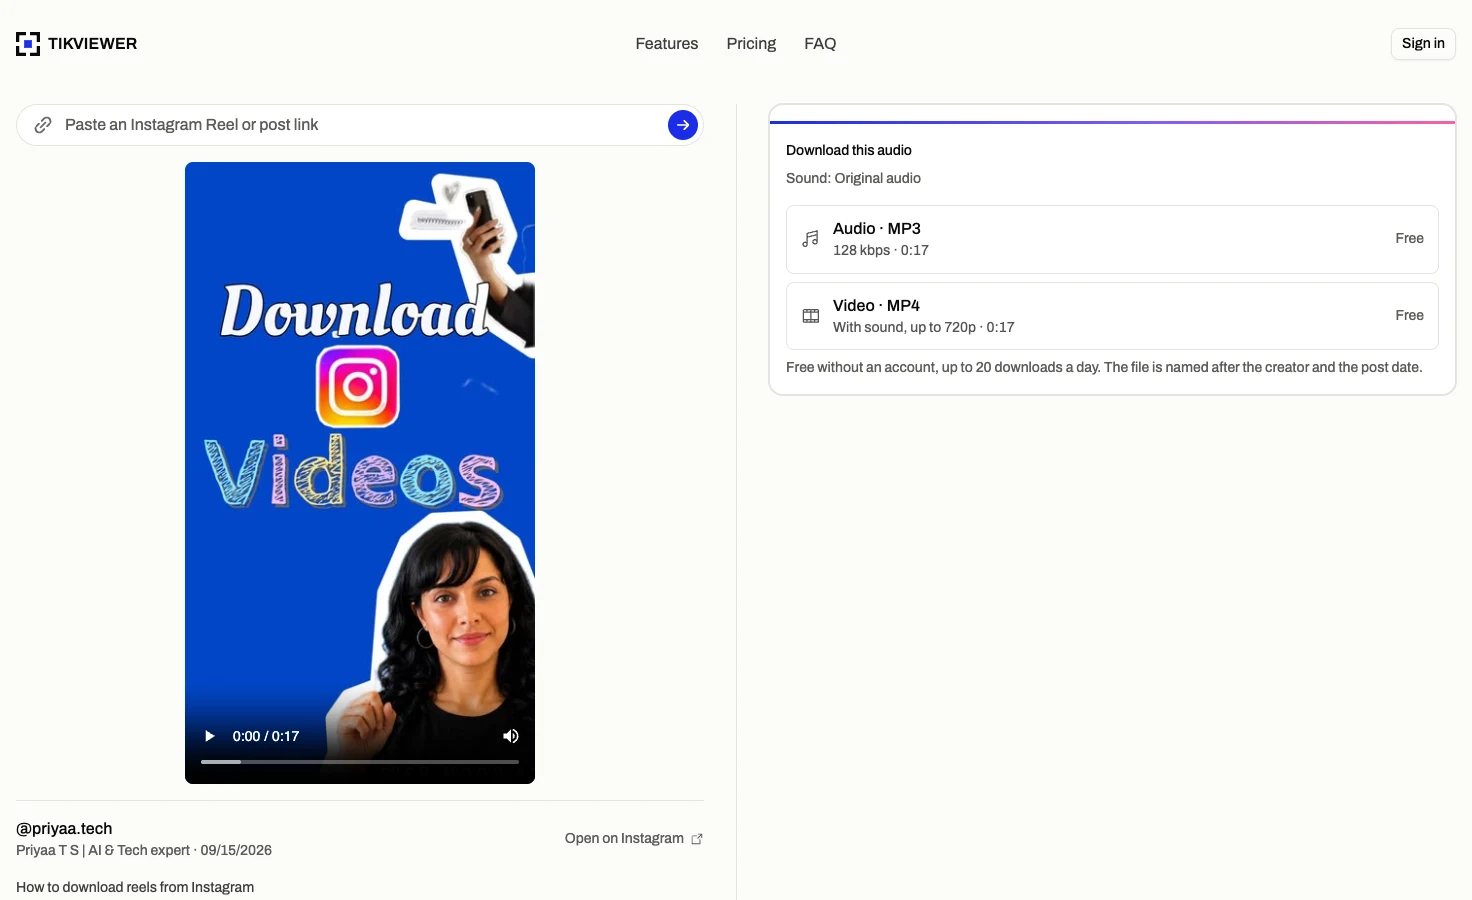Play the video preview
This screenshot has height=900, width=1472.
click(210, 736)
